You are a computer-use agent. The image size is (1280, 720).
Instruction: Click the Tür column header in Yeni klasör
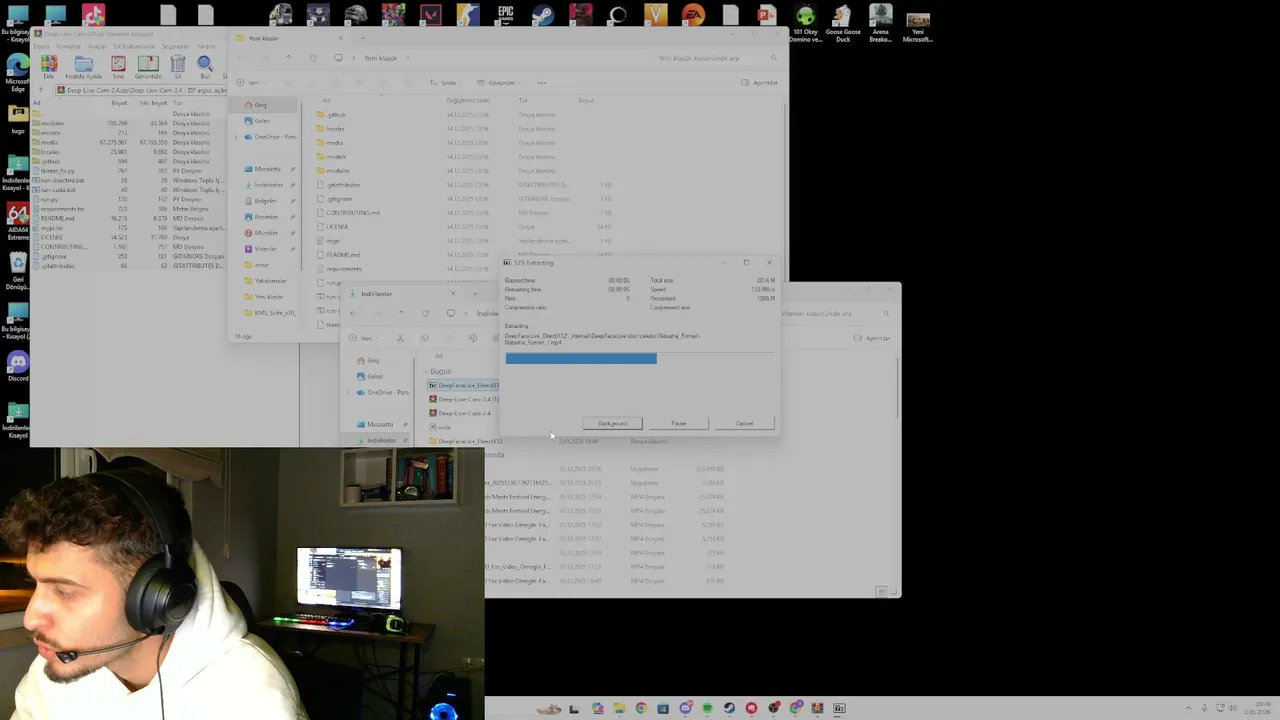tap(522, 100)
